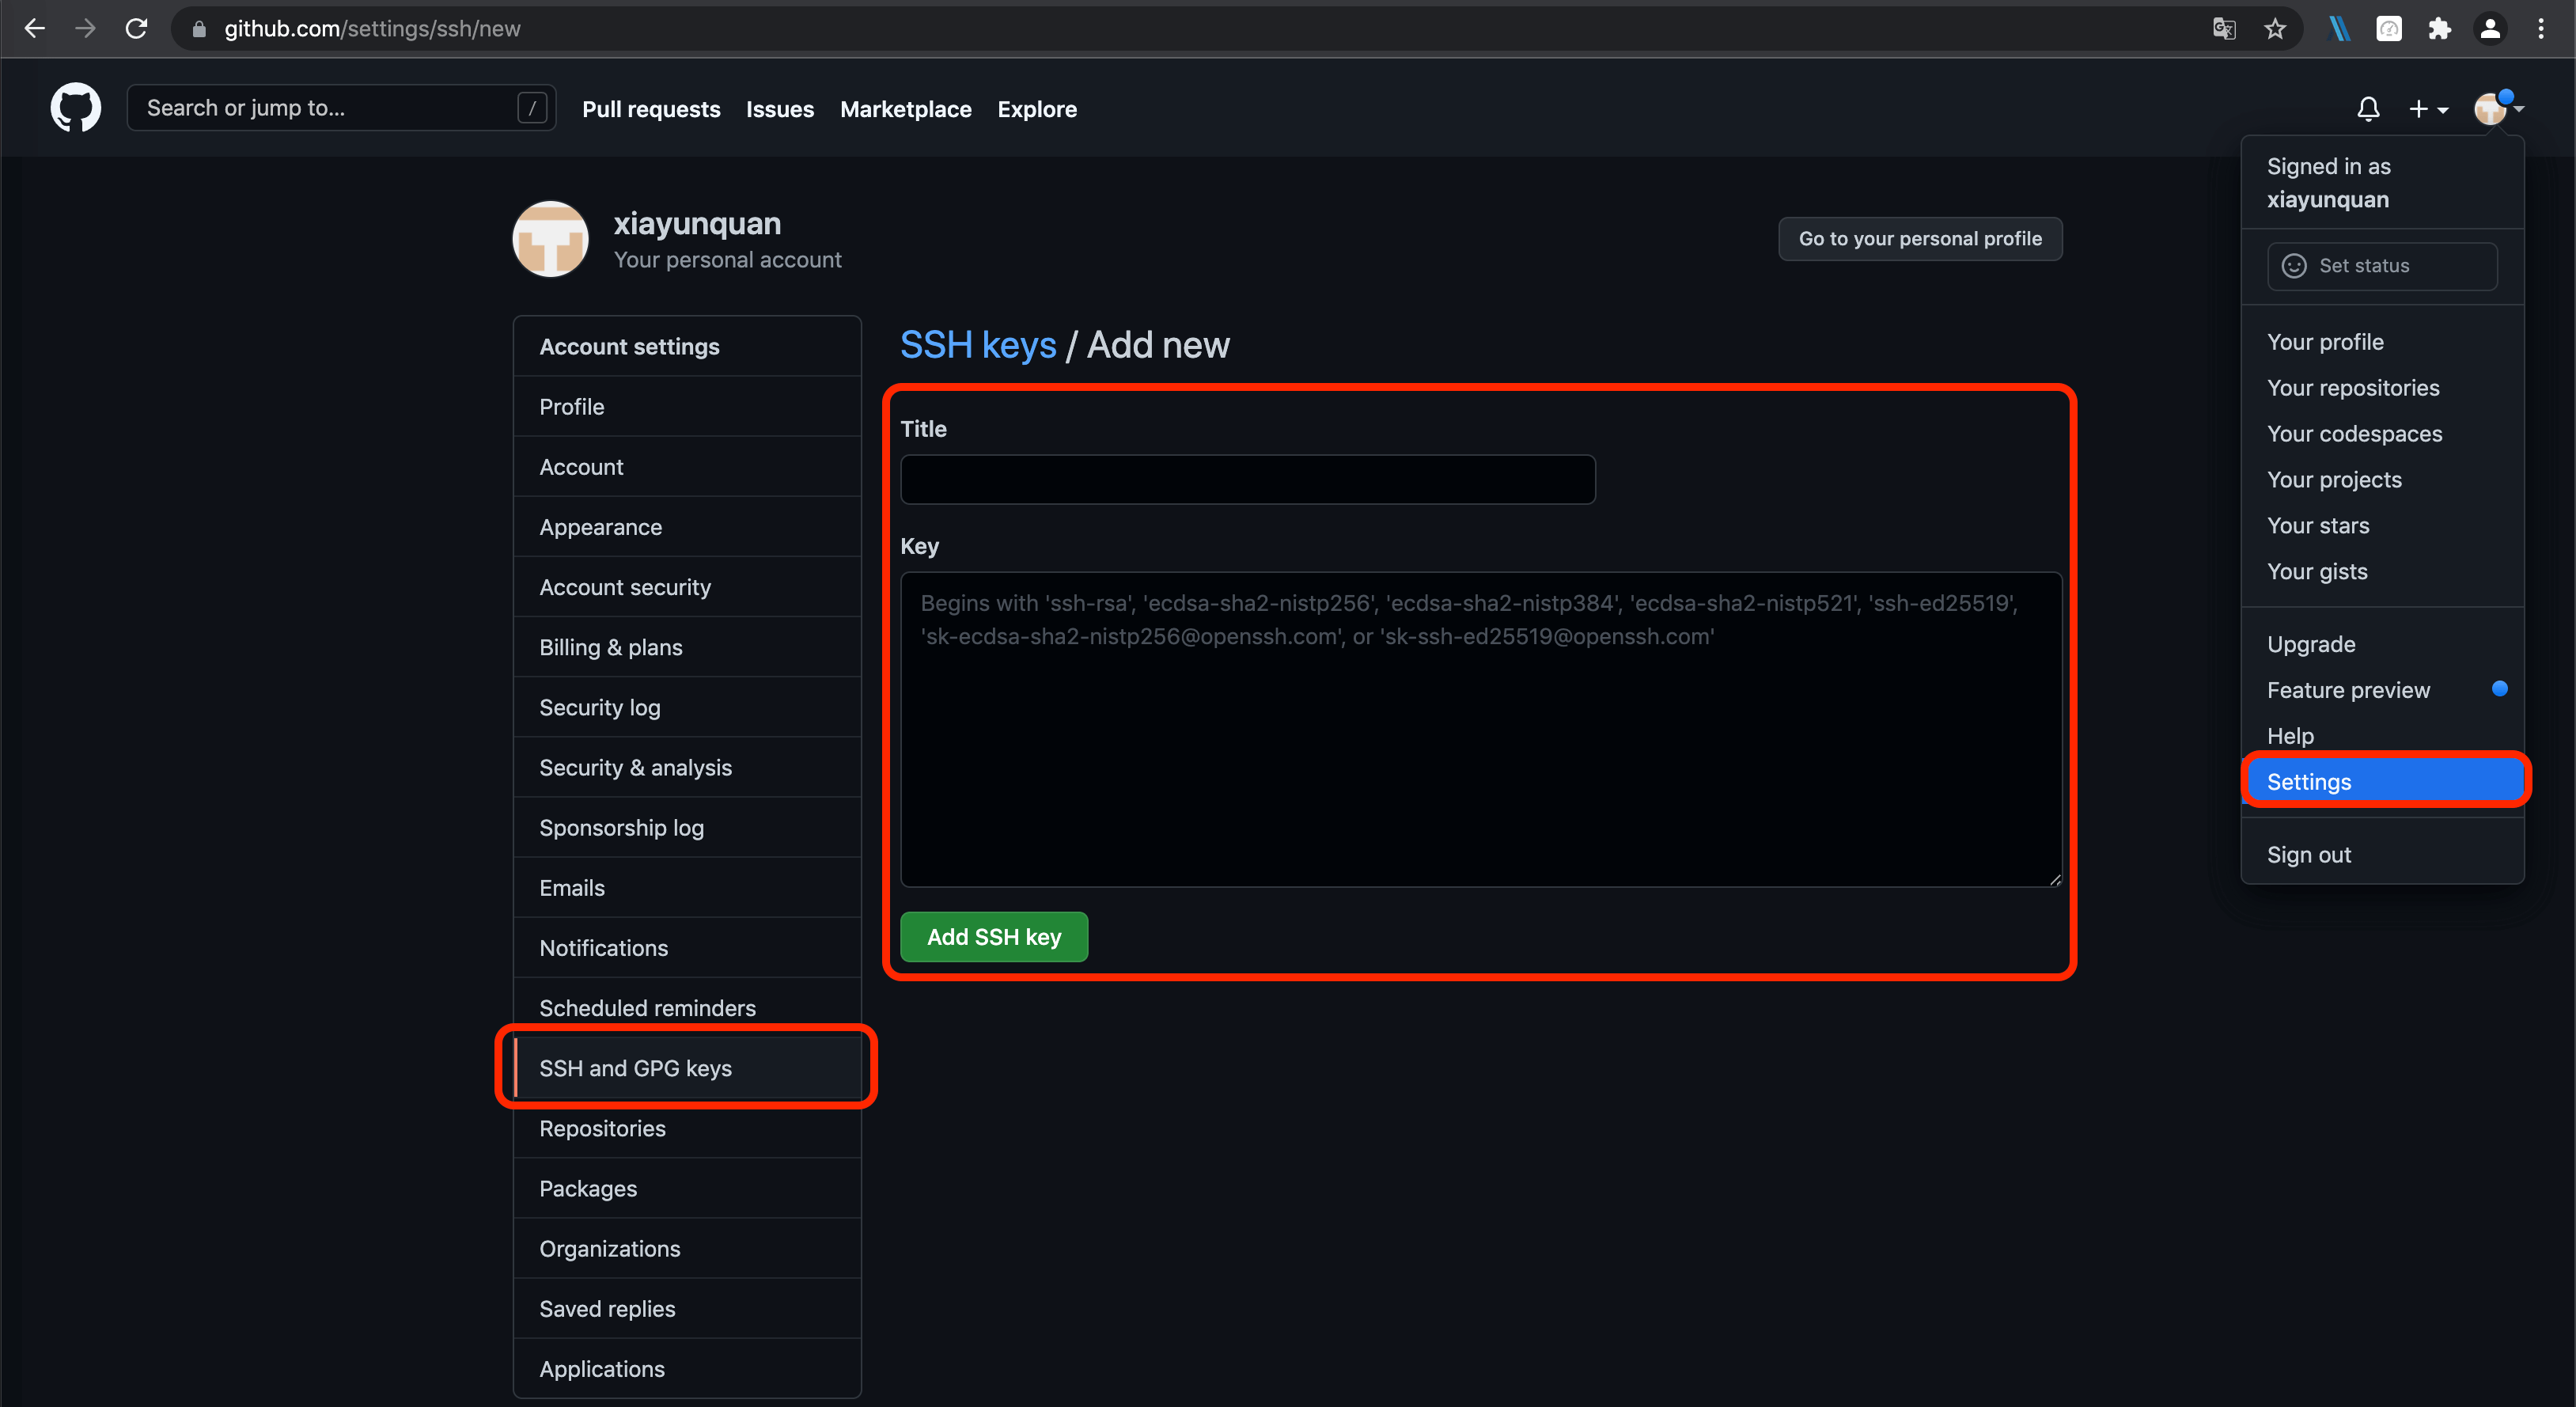Select Marketplace in the top navigation
Viewport: 2576px width, 1407px height.
905,109
